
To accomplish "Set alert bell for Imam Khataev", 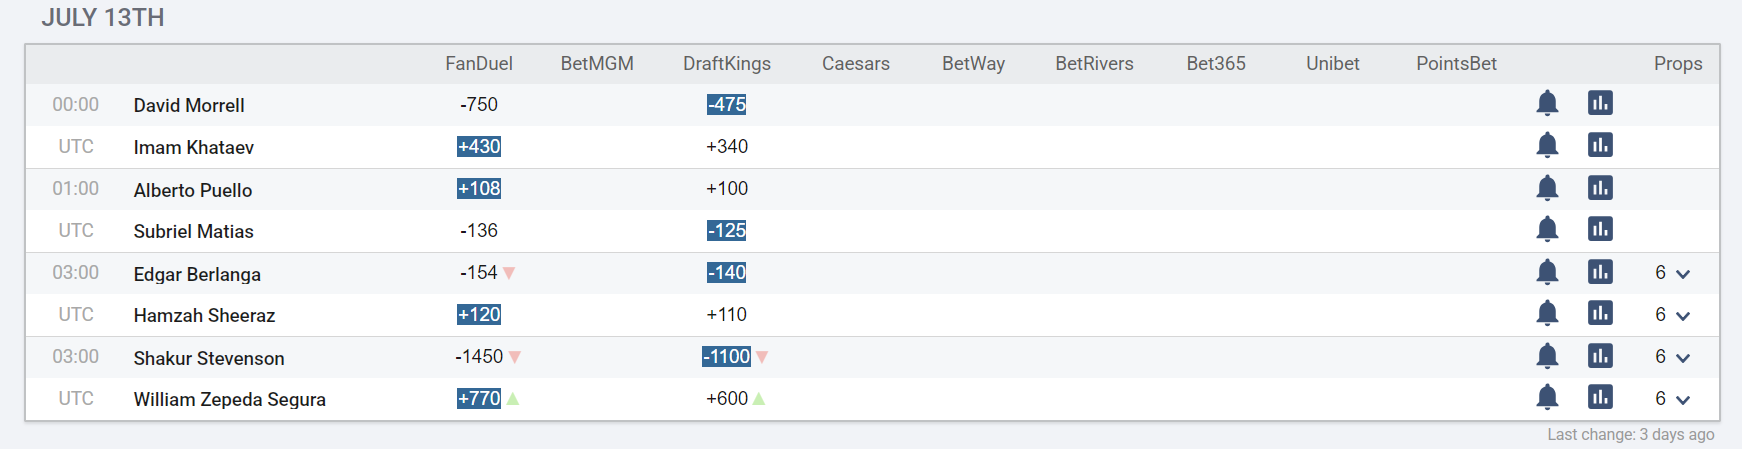I will click(1547, 145).
